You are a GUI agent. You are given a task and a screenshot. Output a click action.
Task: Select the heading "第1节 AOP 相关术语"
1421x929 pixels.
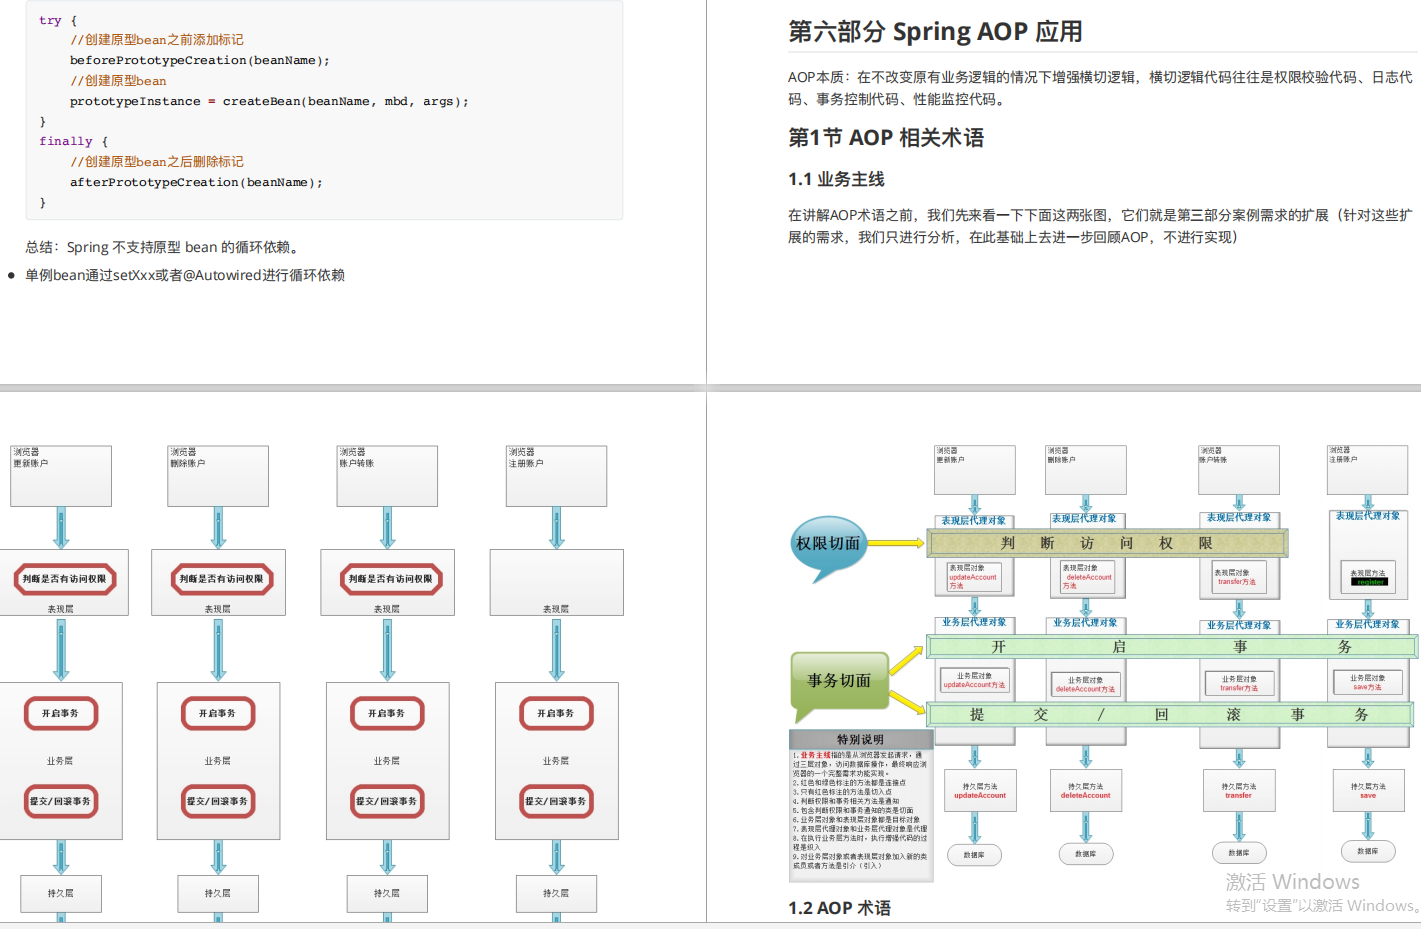(x=886, y=138)
